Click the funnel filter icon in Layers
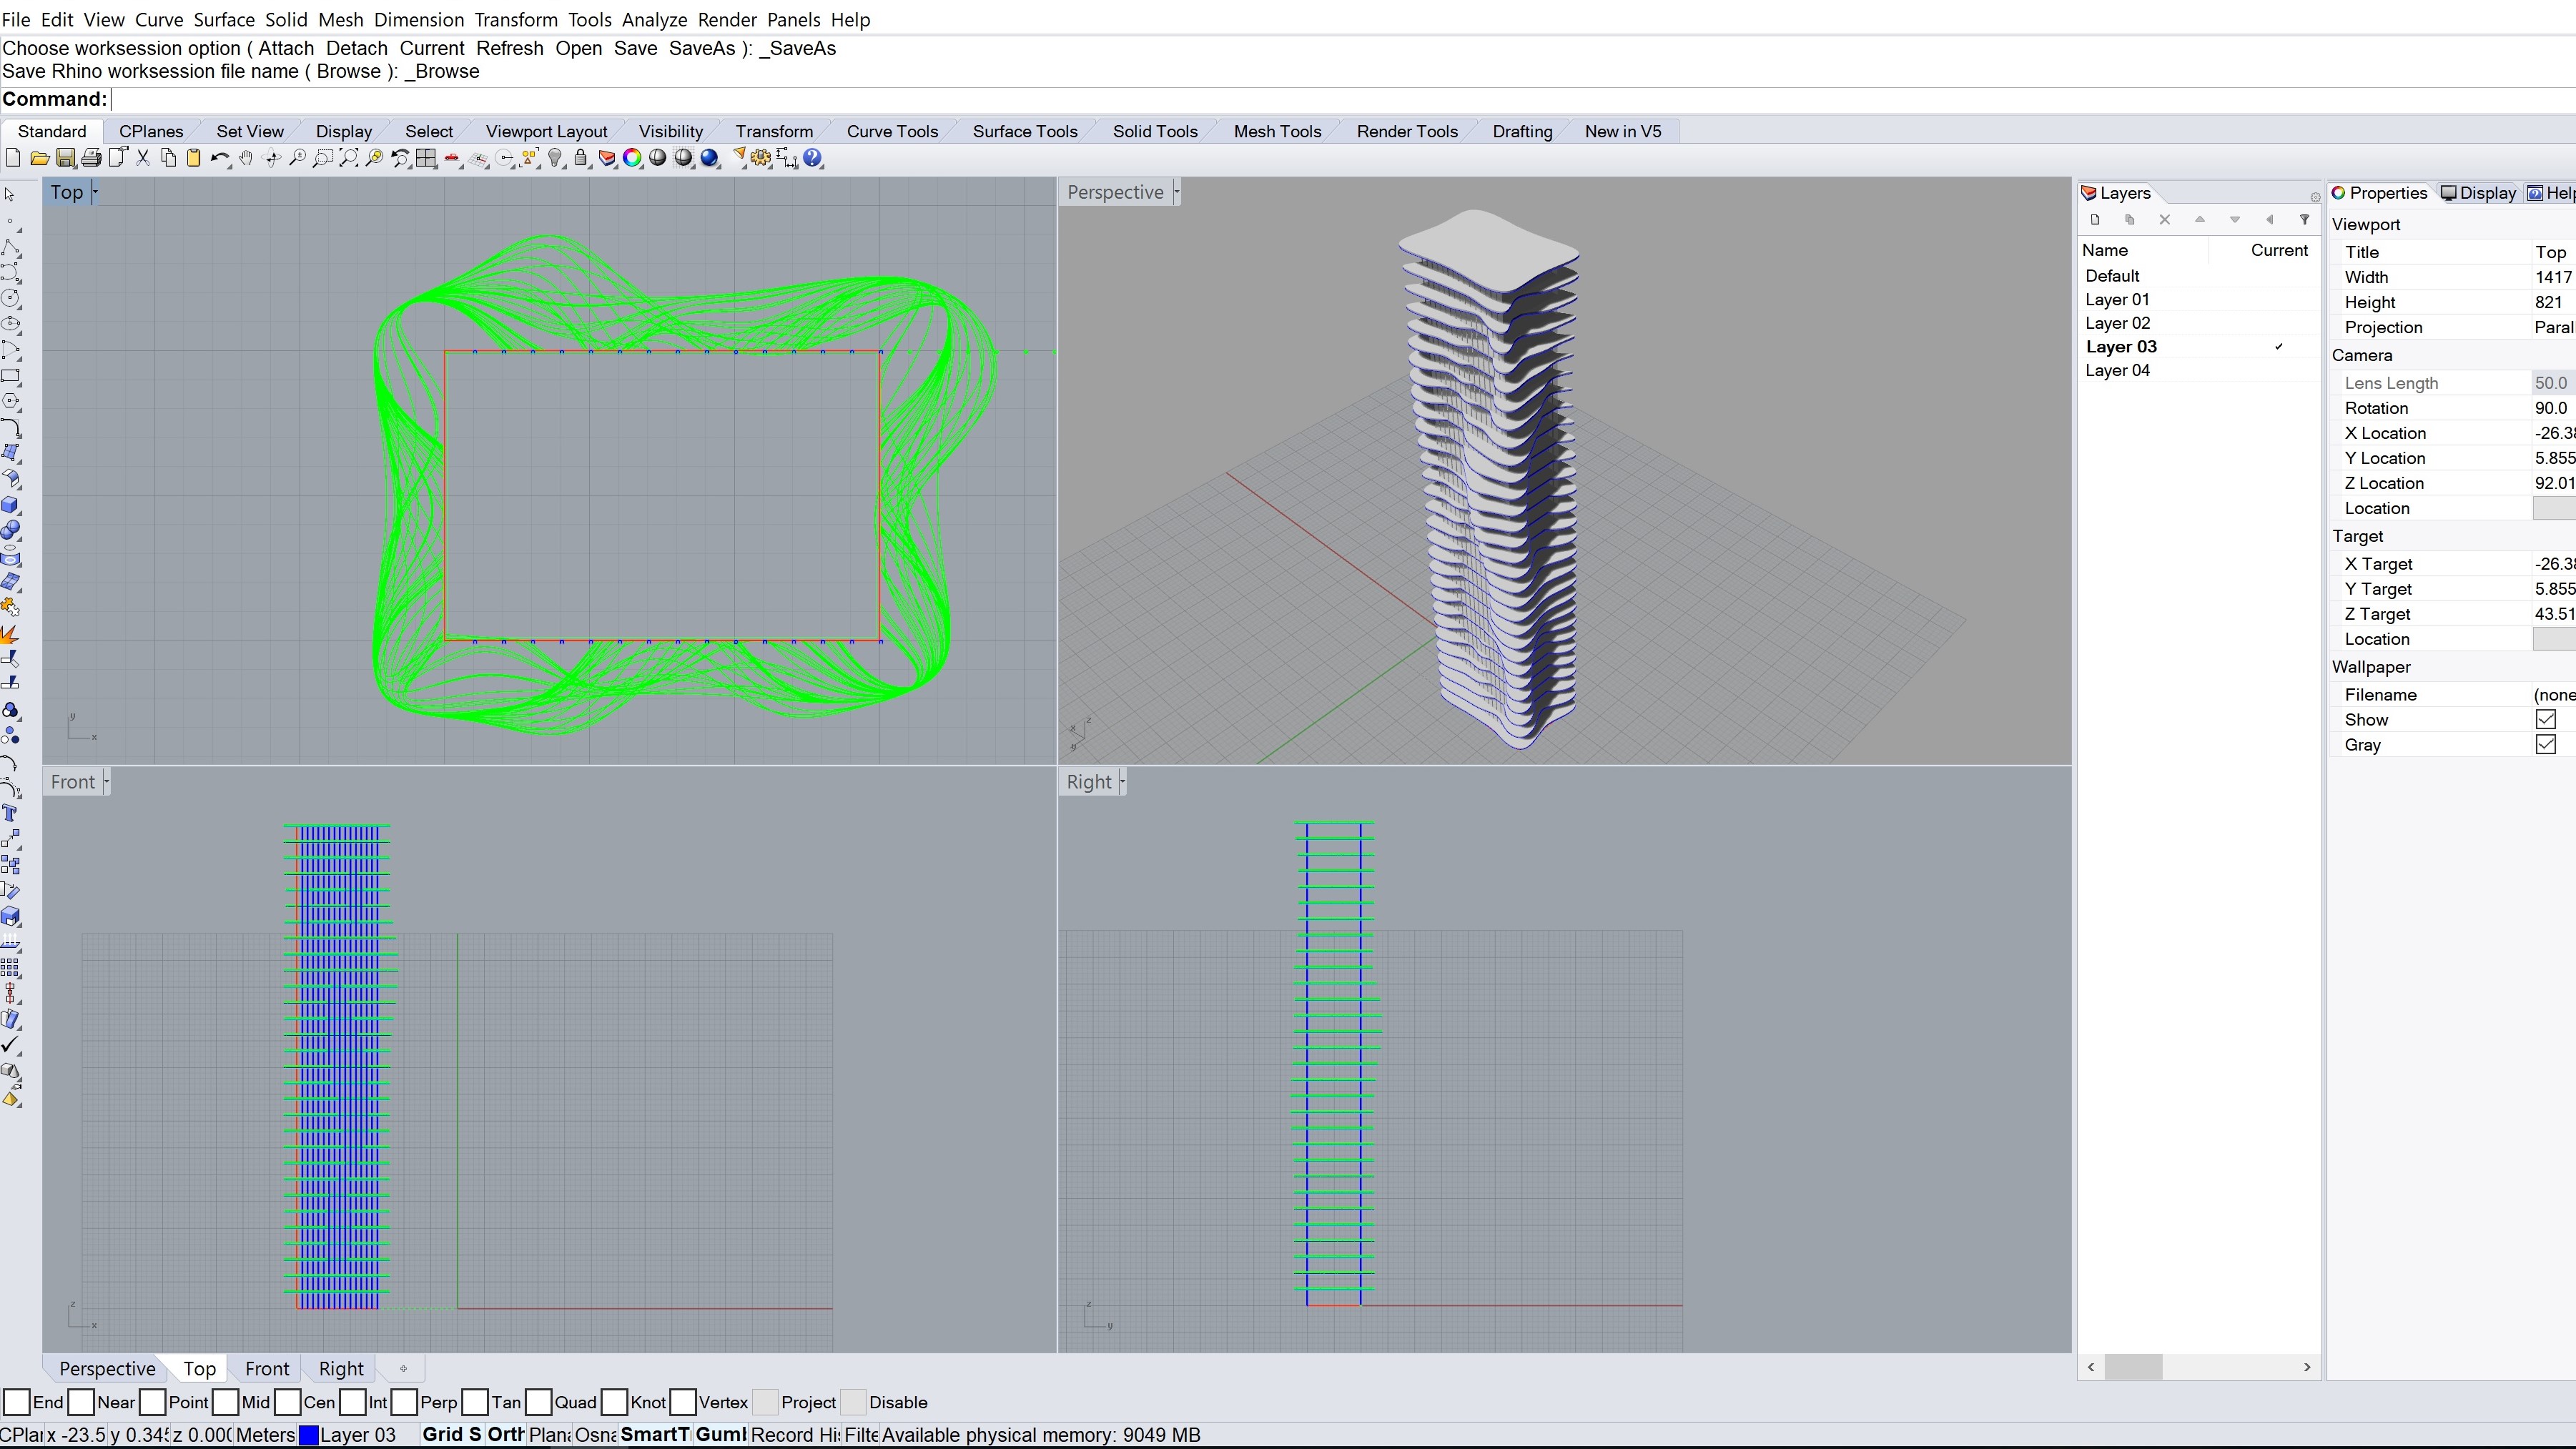The height and width of the screenshot is (1449, 2576). tap(2304, 220)
